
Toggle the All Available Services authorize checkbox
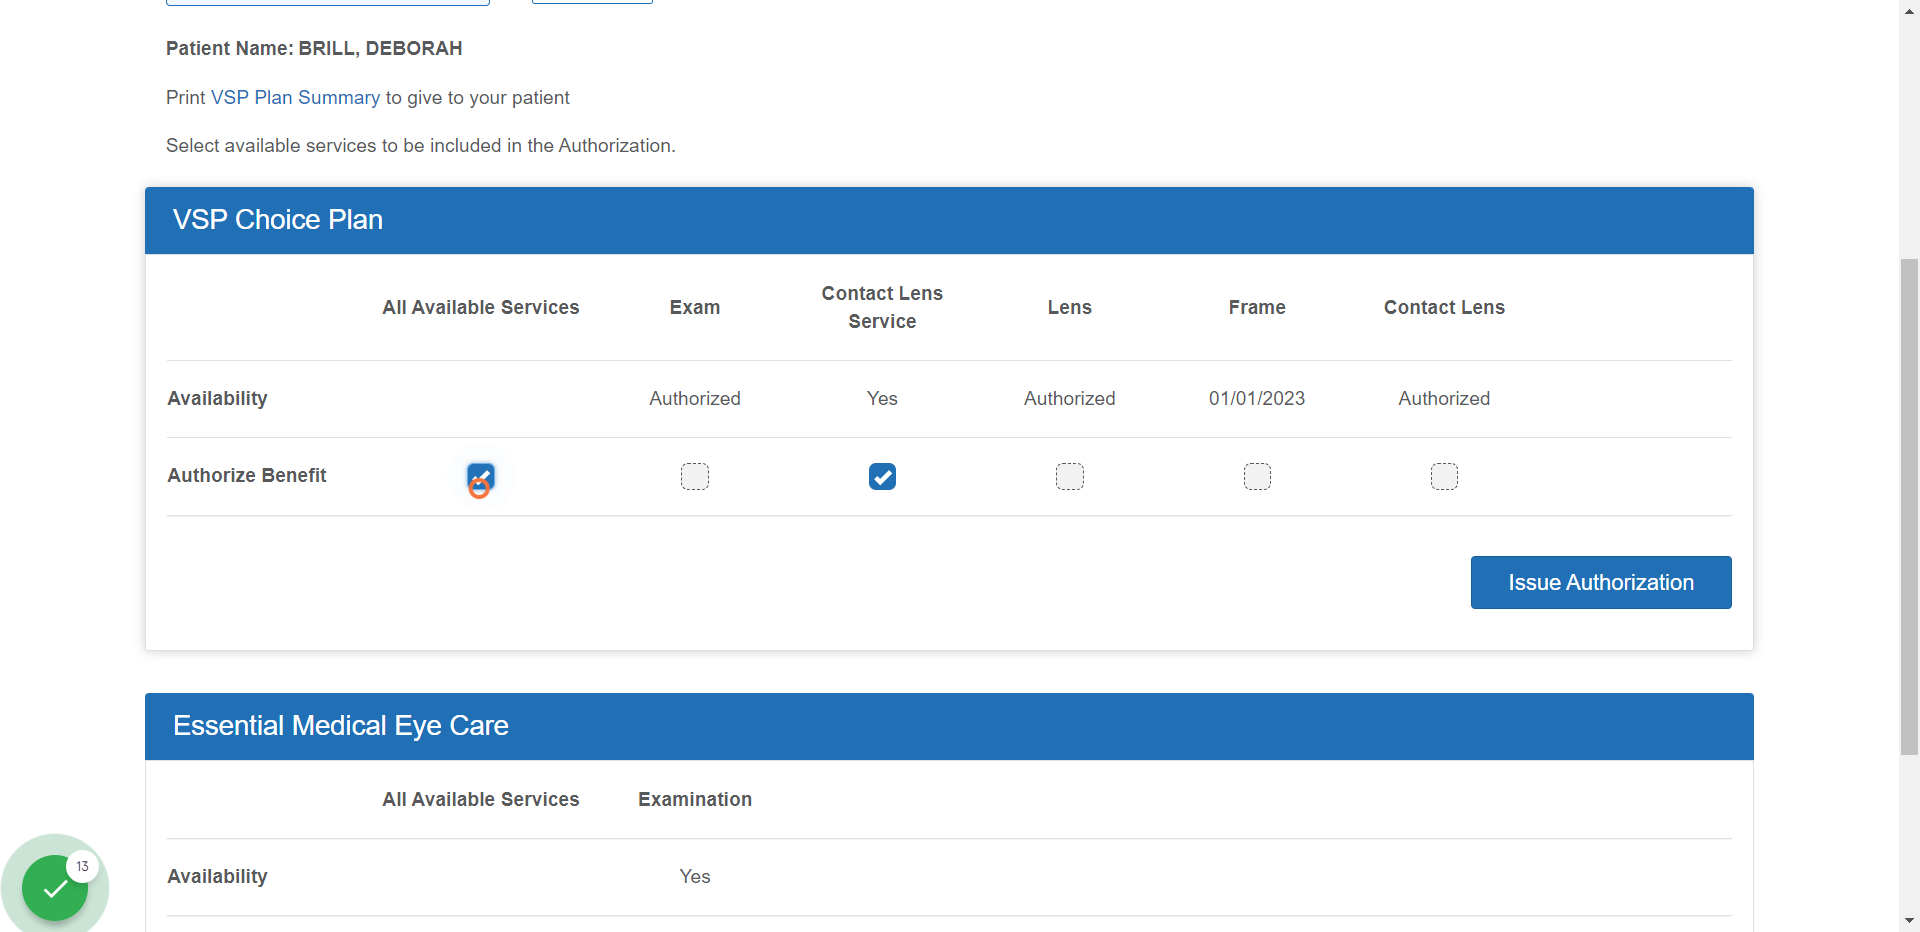click(x=481, y=477)
